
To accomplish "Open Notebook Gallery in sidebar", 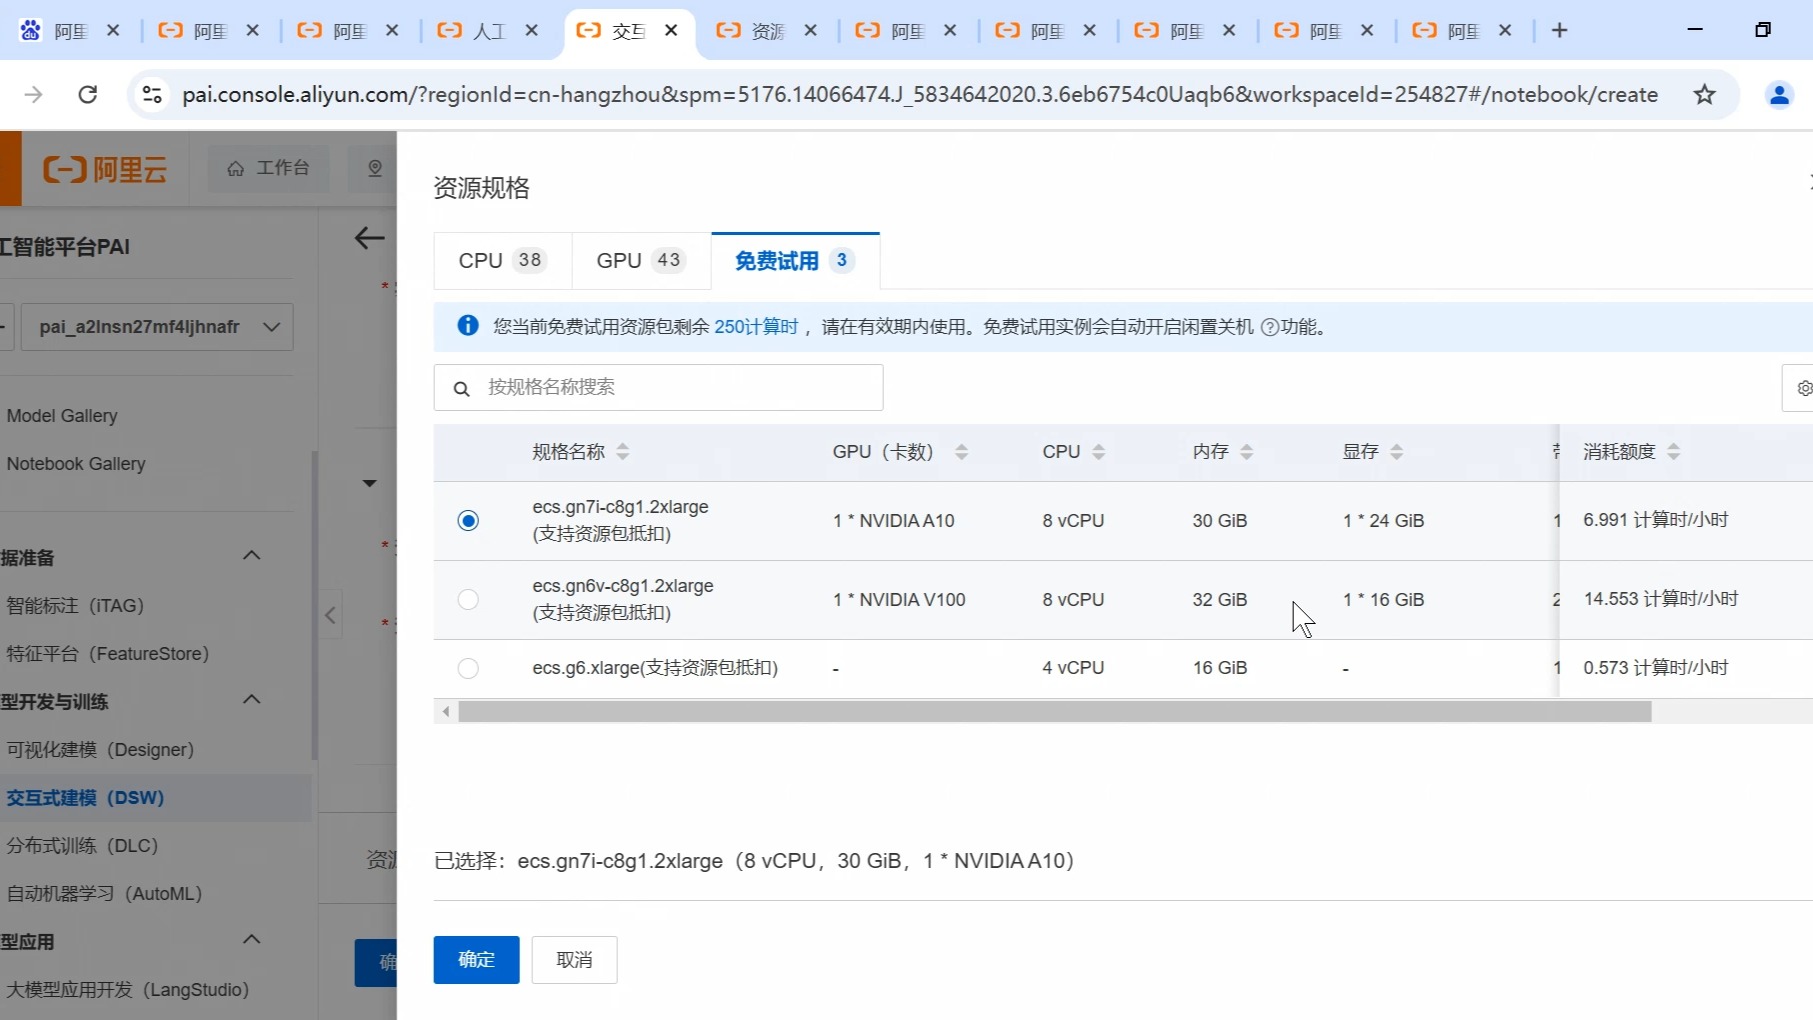I will (x=76, y=464).
